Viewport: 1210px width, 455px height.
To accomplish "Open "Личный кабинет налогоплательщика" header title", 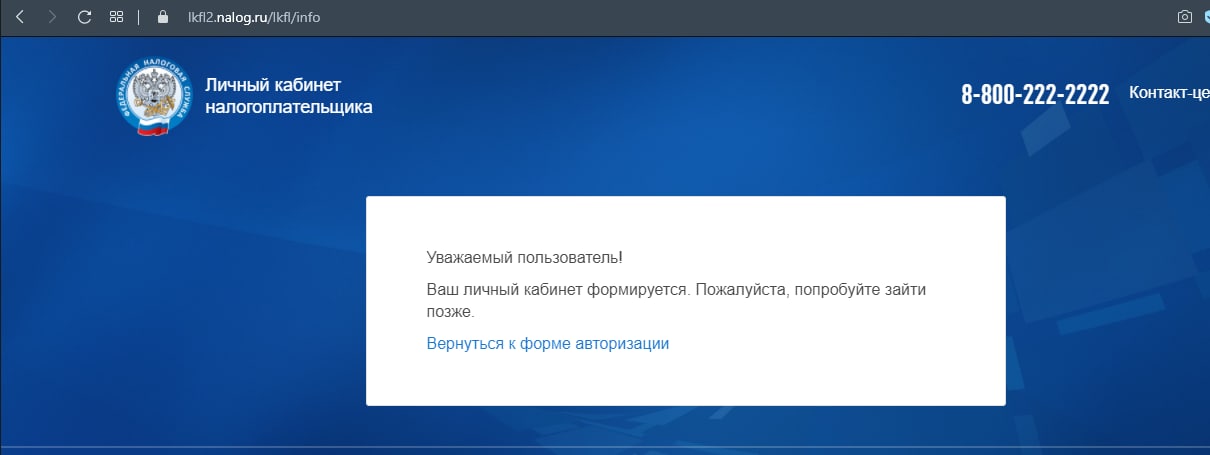I will click(x=288, y=96).
